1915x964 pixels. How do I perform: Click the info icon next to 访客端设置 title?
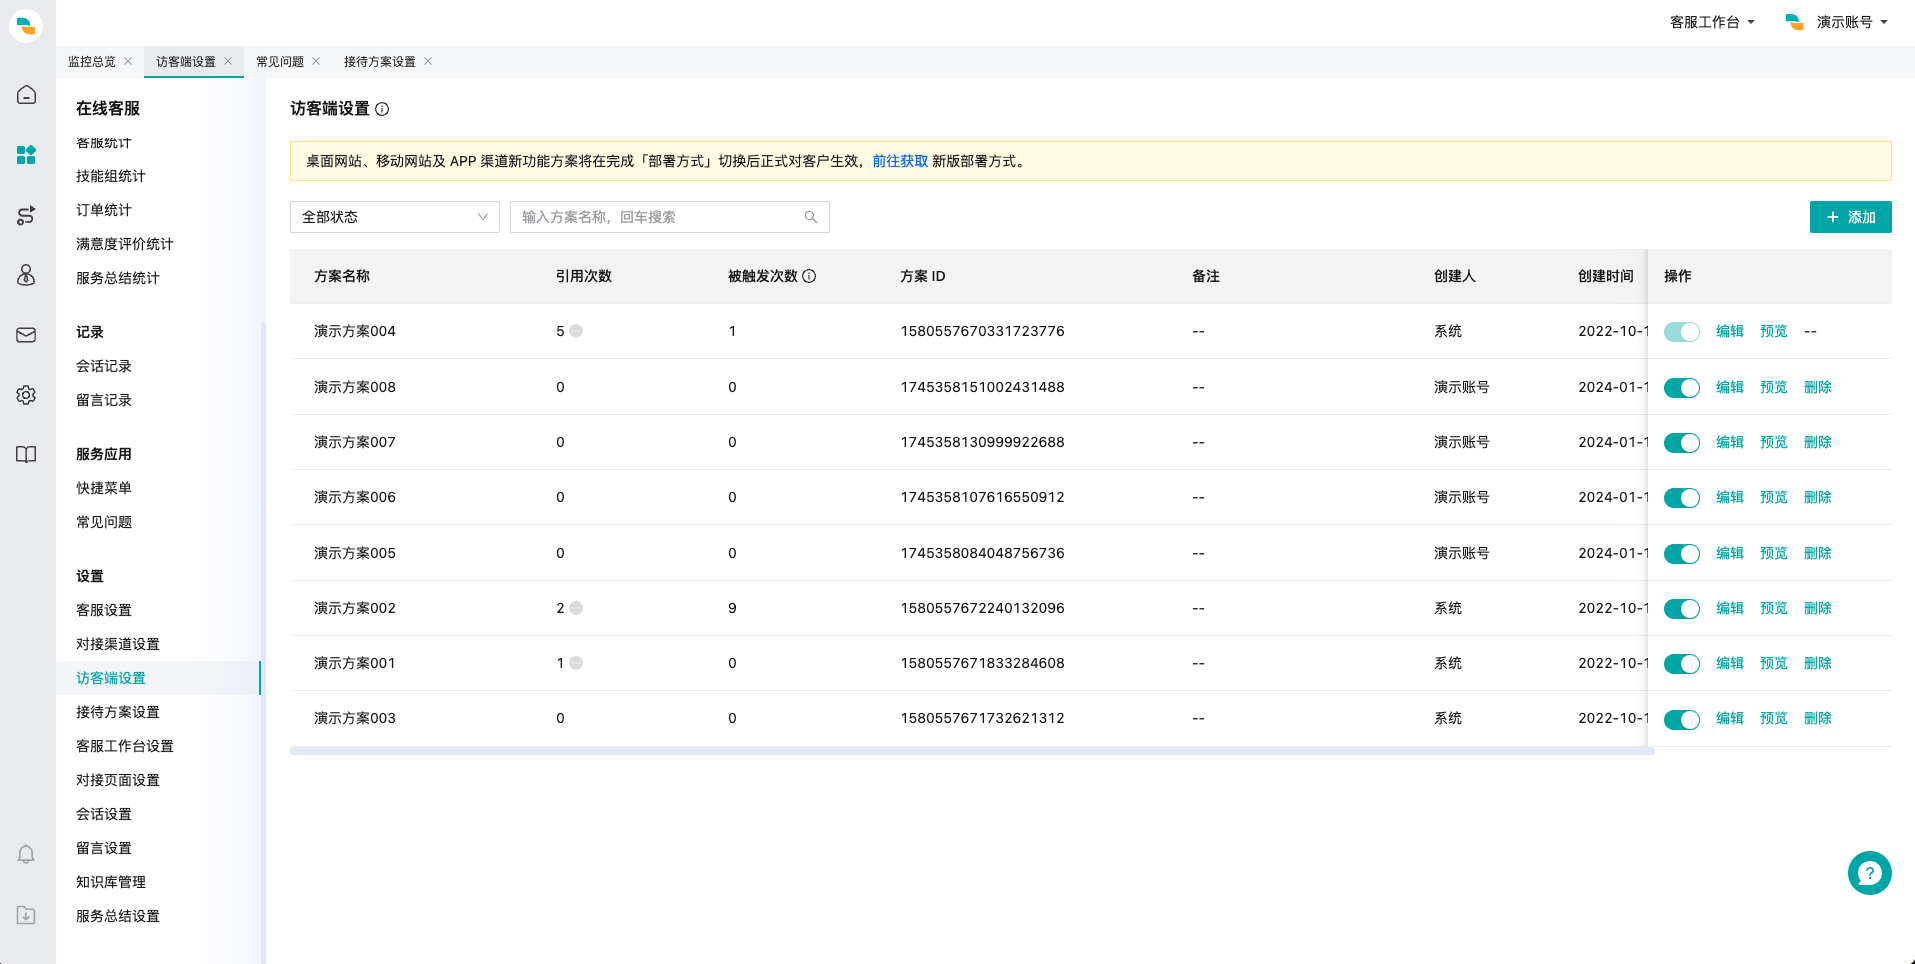[x=382, y=109]
